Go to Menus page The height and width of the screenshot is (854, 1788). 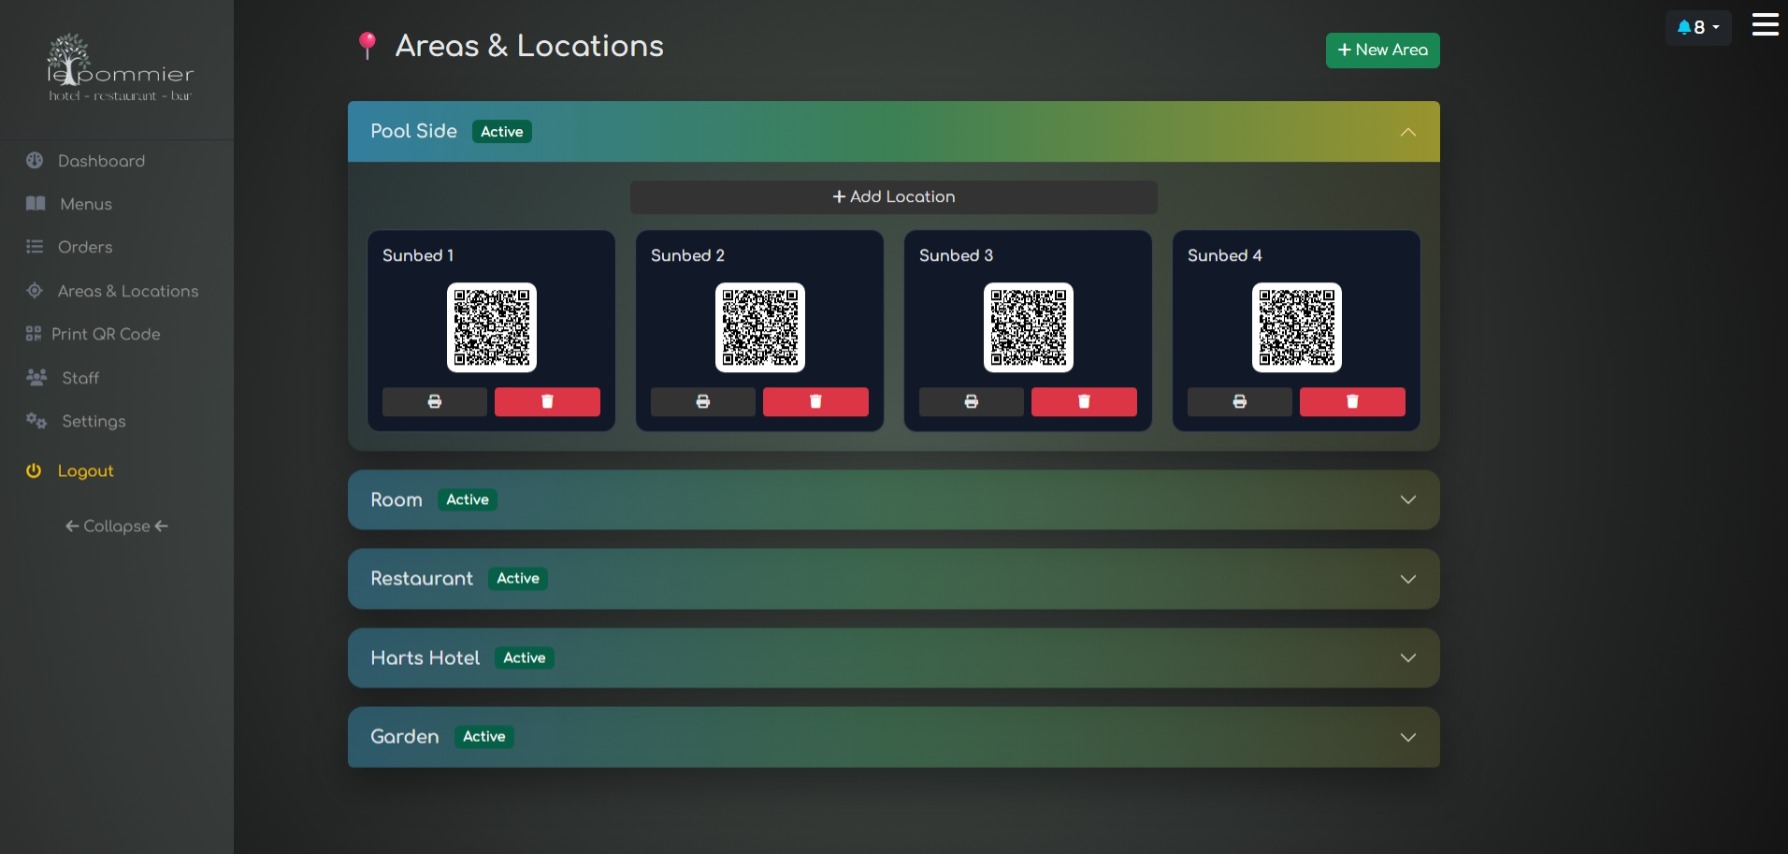[x=86, y=203]
